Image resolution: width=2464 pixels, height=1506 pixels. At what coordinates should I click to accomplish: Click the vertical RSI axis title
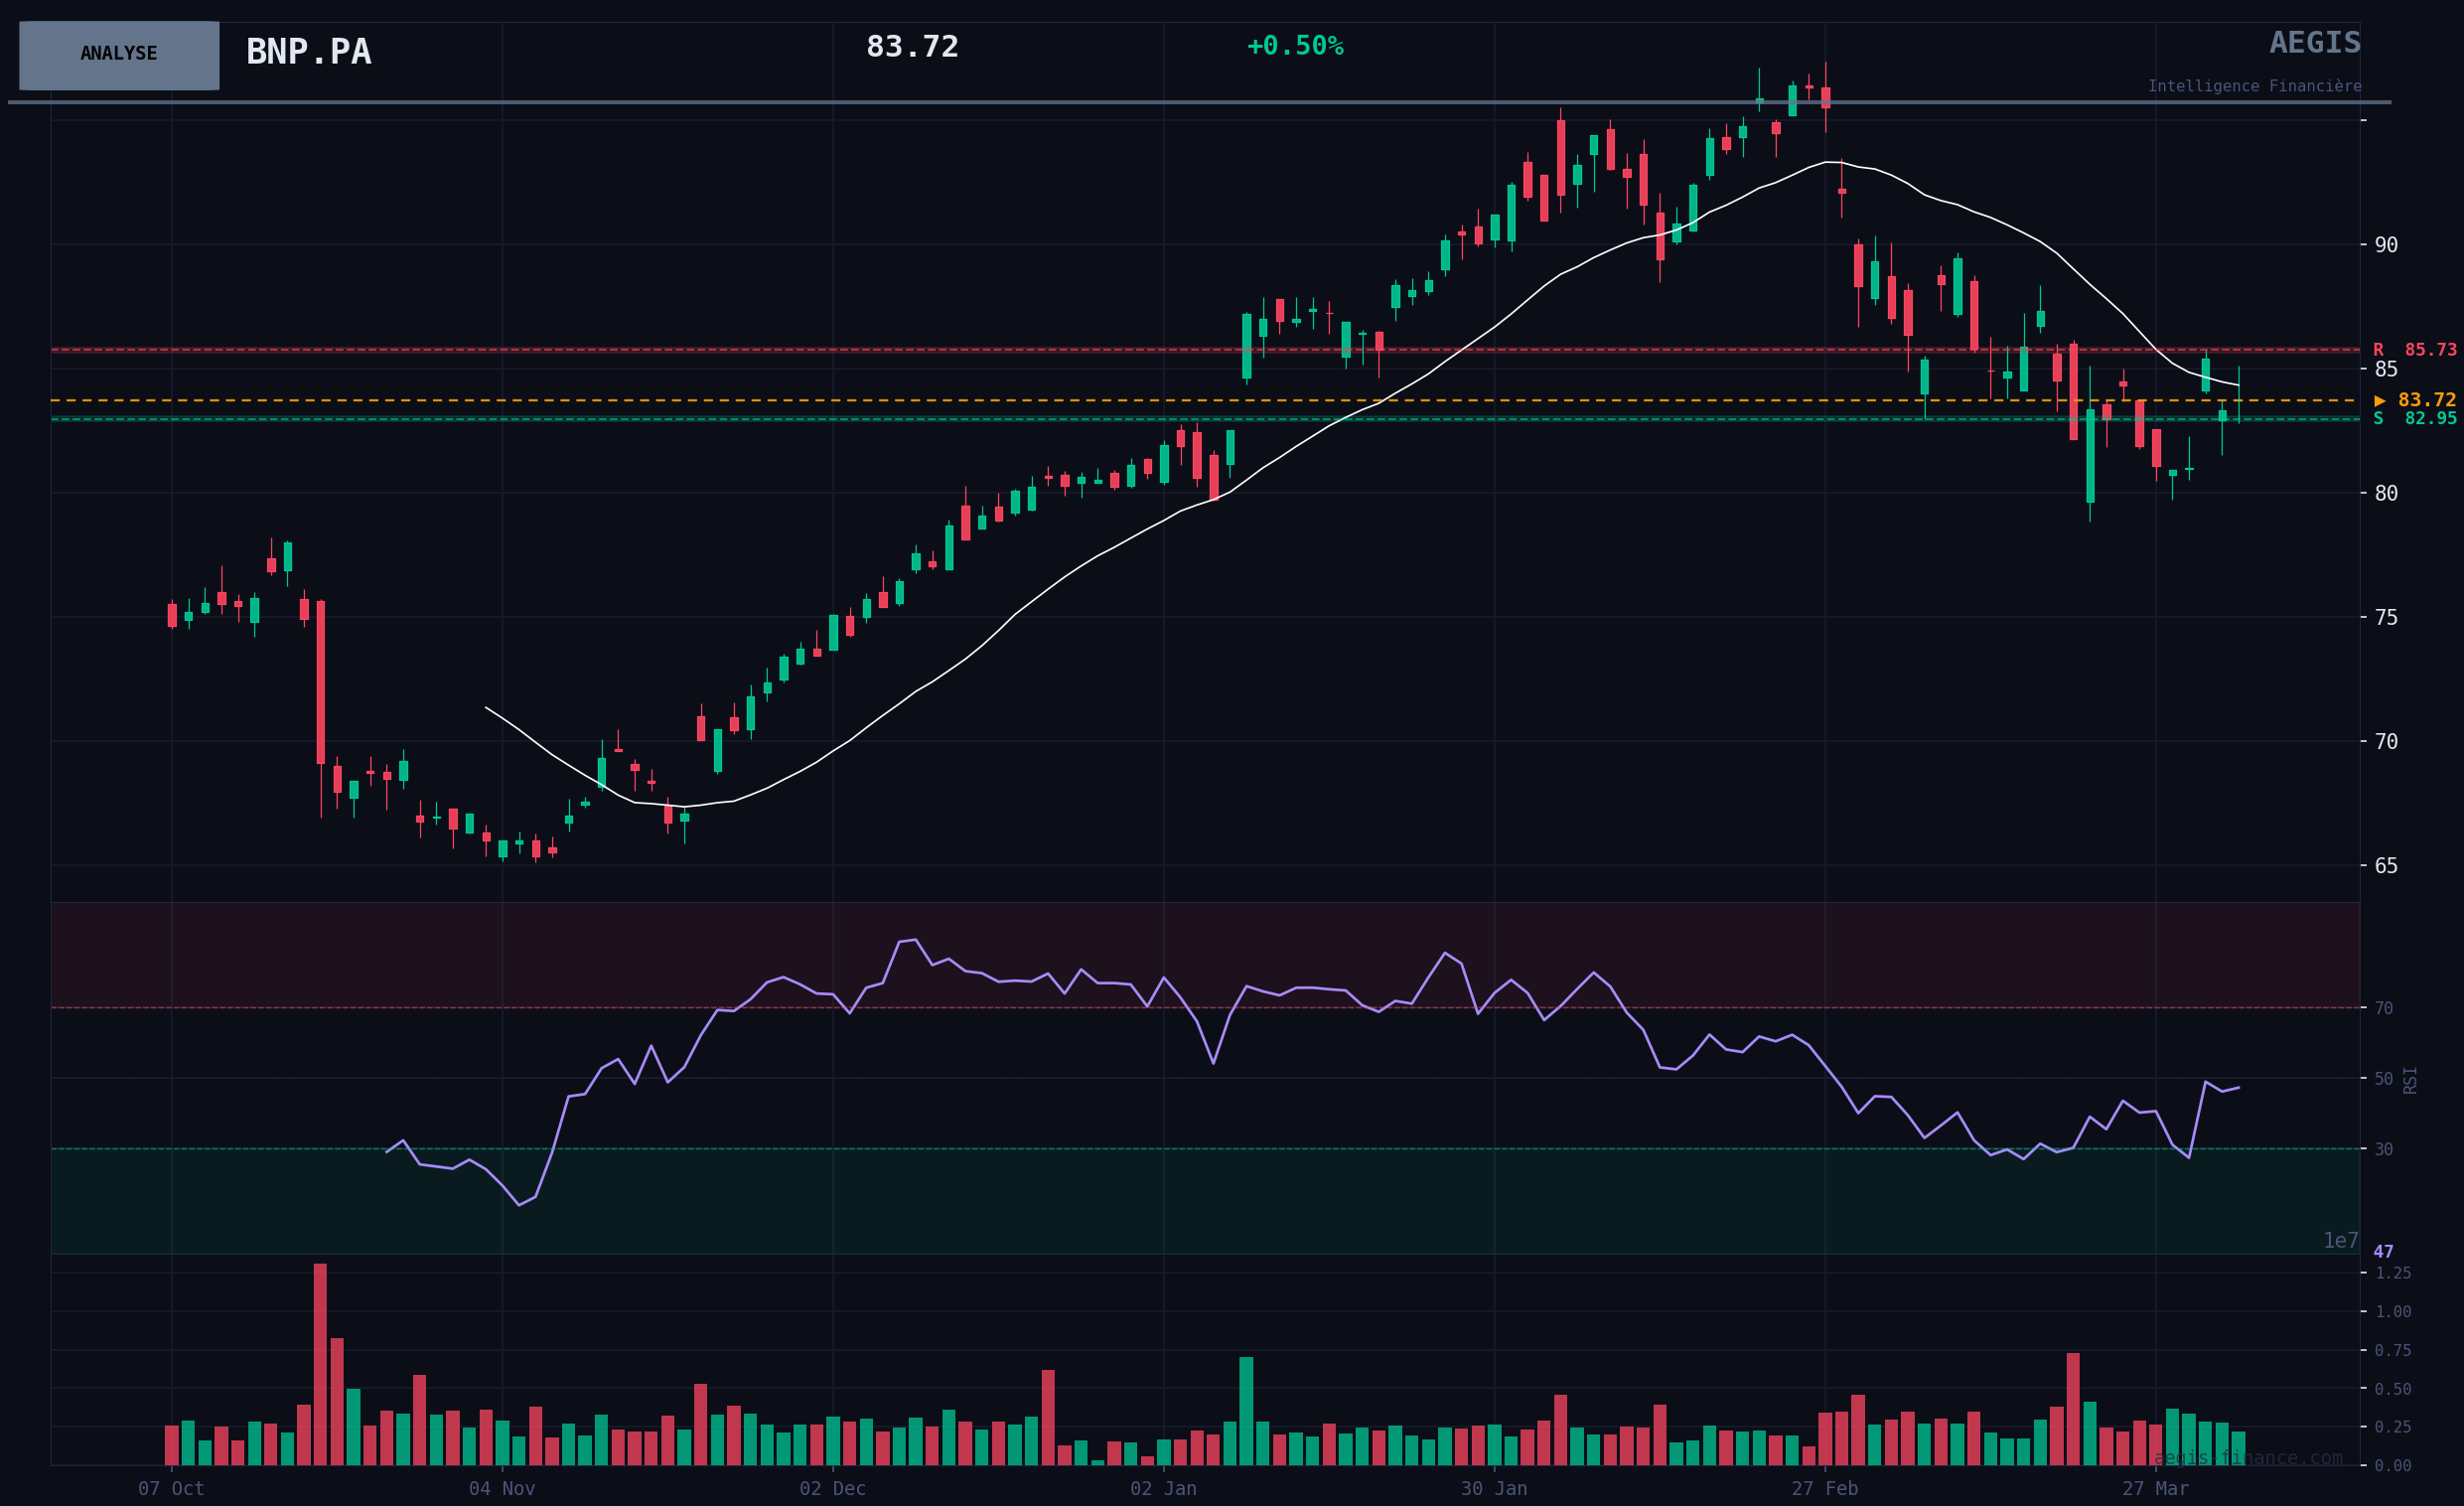tap(2410, 1080)
